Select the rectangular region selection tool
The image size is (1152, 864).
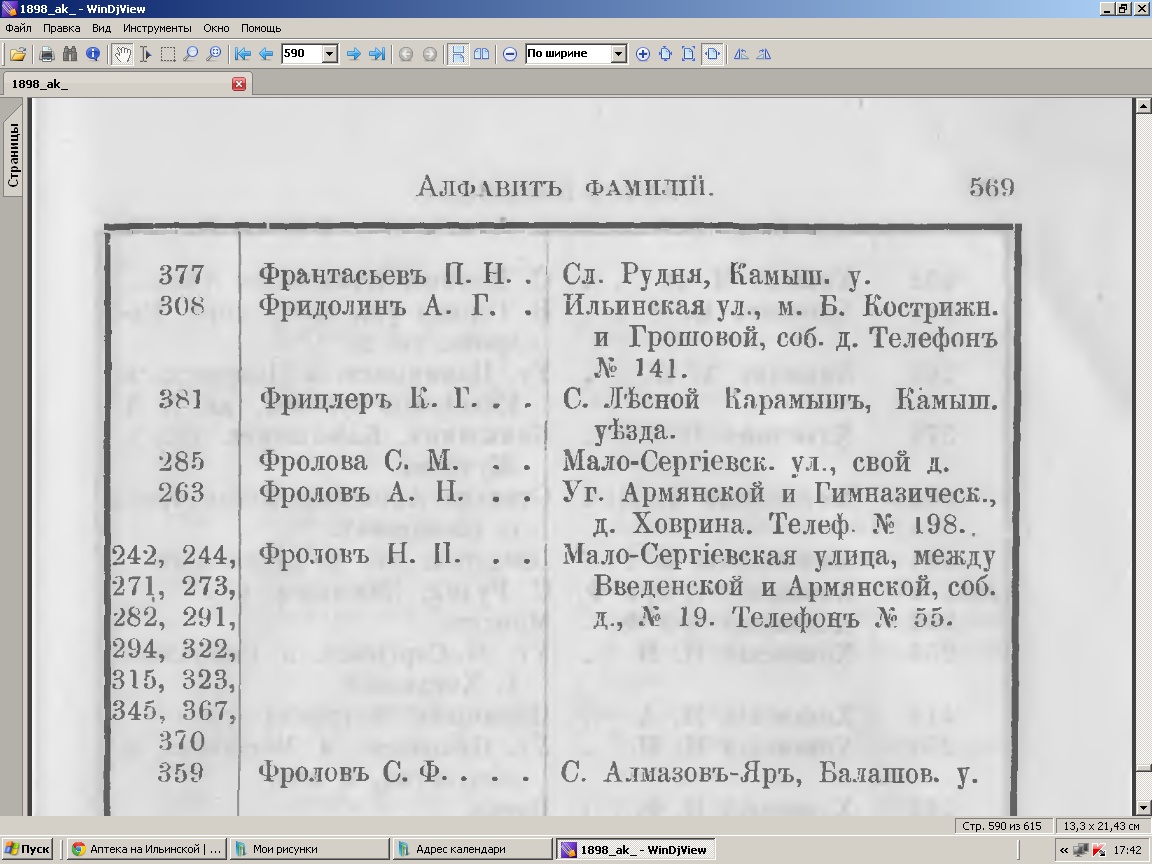click(x=168, y=54)
